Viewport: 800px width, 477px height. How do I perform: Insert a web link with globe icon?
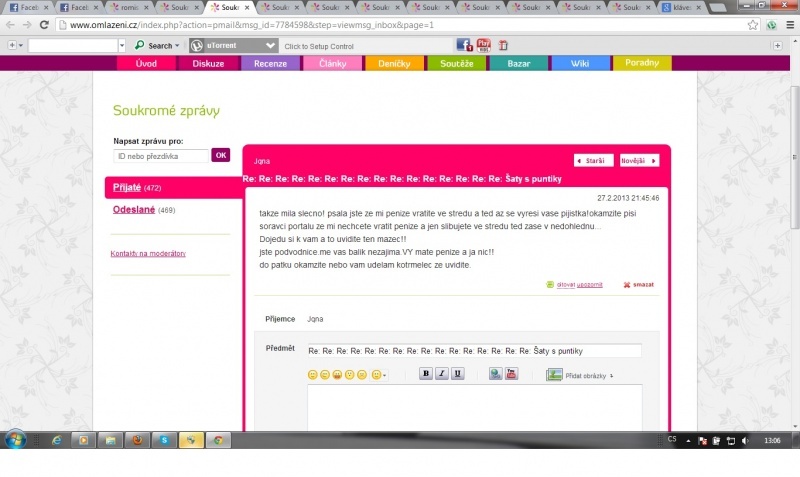pos(495,374)
